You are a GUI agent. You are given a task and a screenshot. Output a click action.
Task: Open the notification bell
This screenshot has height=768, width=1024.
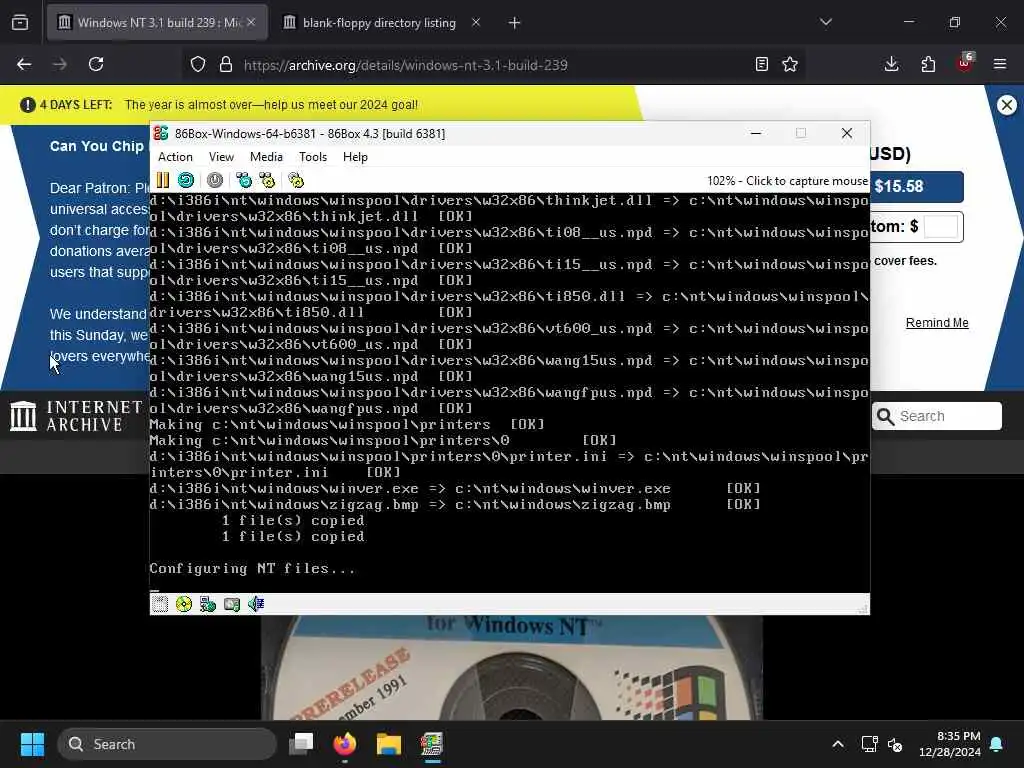[997, 744]
